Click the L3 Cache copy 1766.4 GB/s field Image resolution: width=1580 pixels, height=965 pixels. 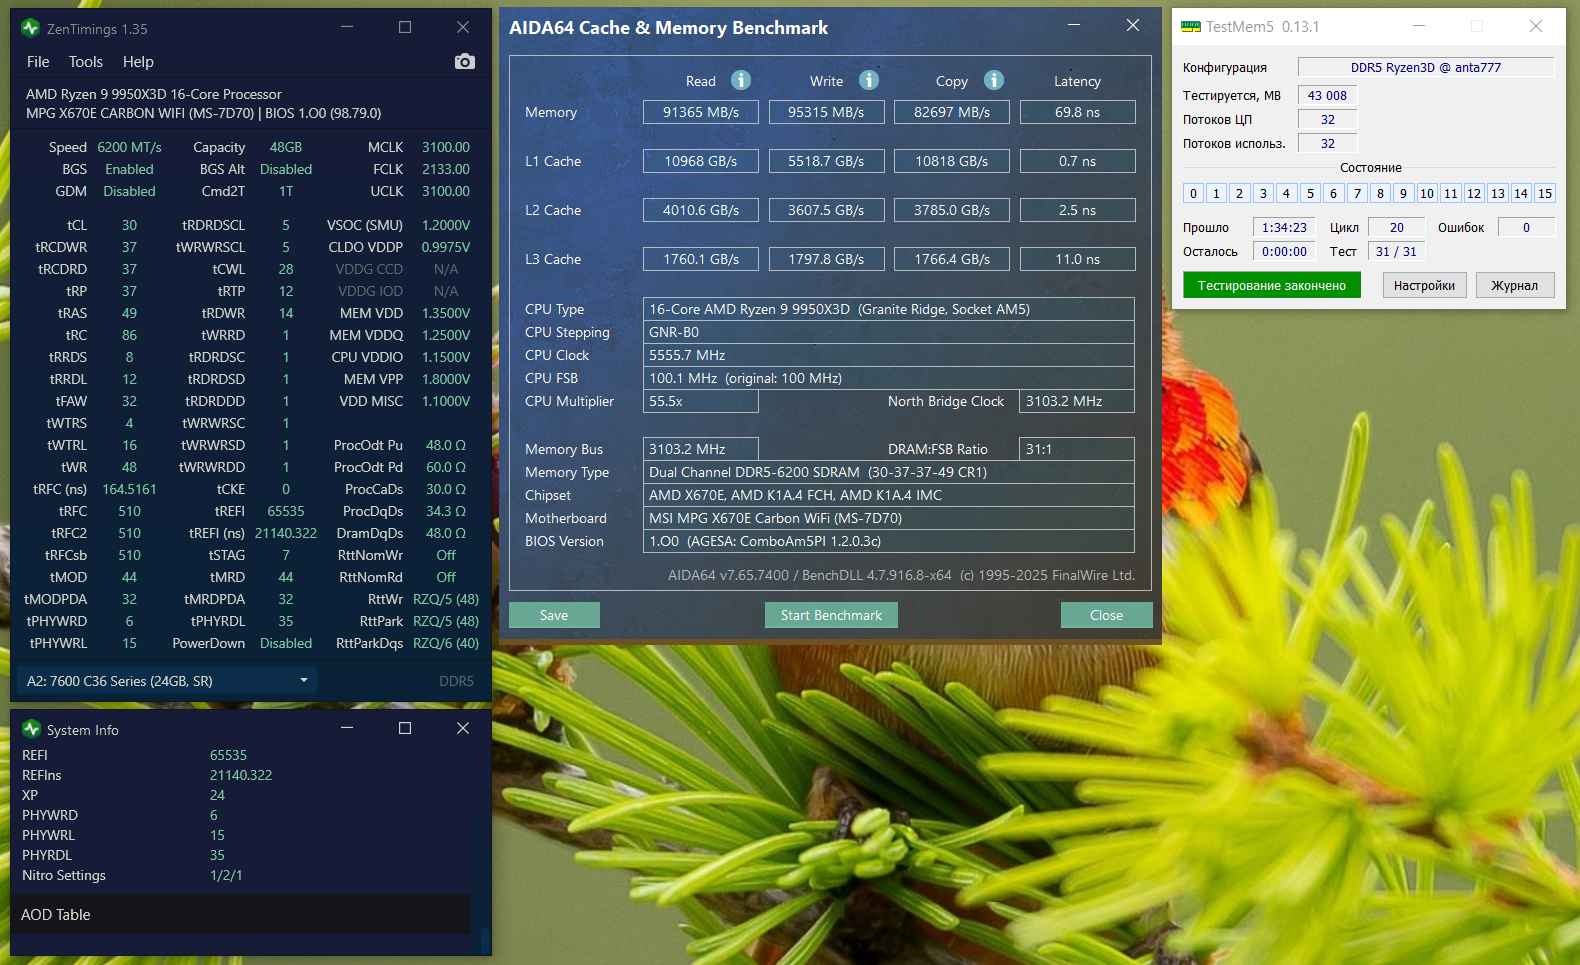point(952,259)
